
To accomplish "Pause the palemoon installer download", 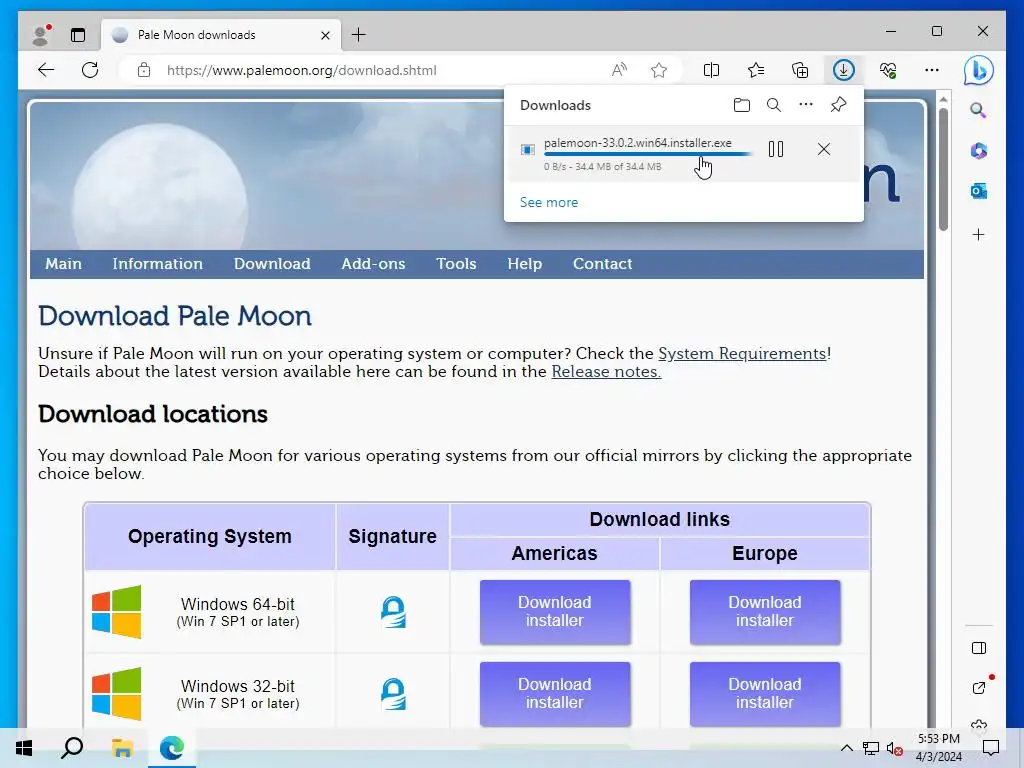I will (776, 150).
